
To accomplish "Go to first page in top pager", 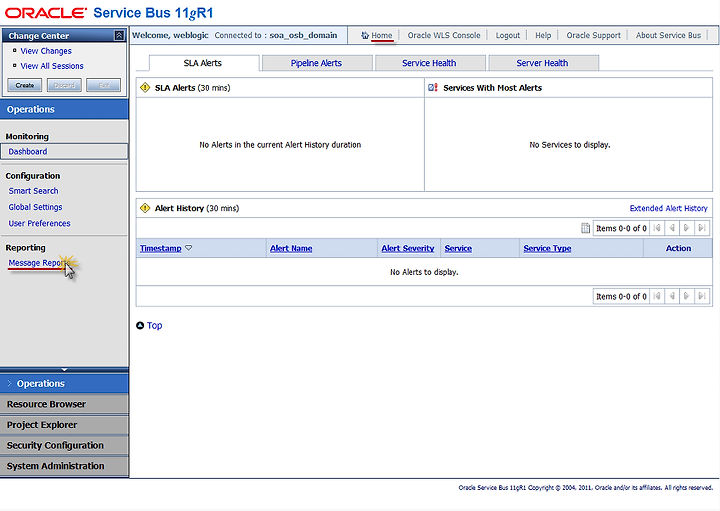I will point(657,228).
